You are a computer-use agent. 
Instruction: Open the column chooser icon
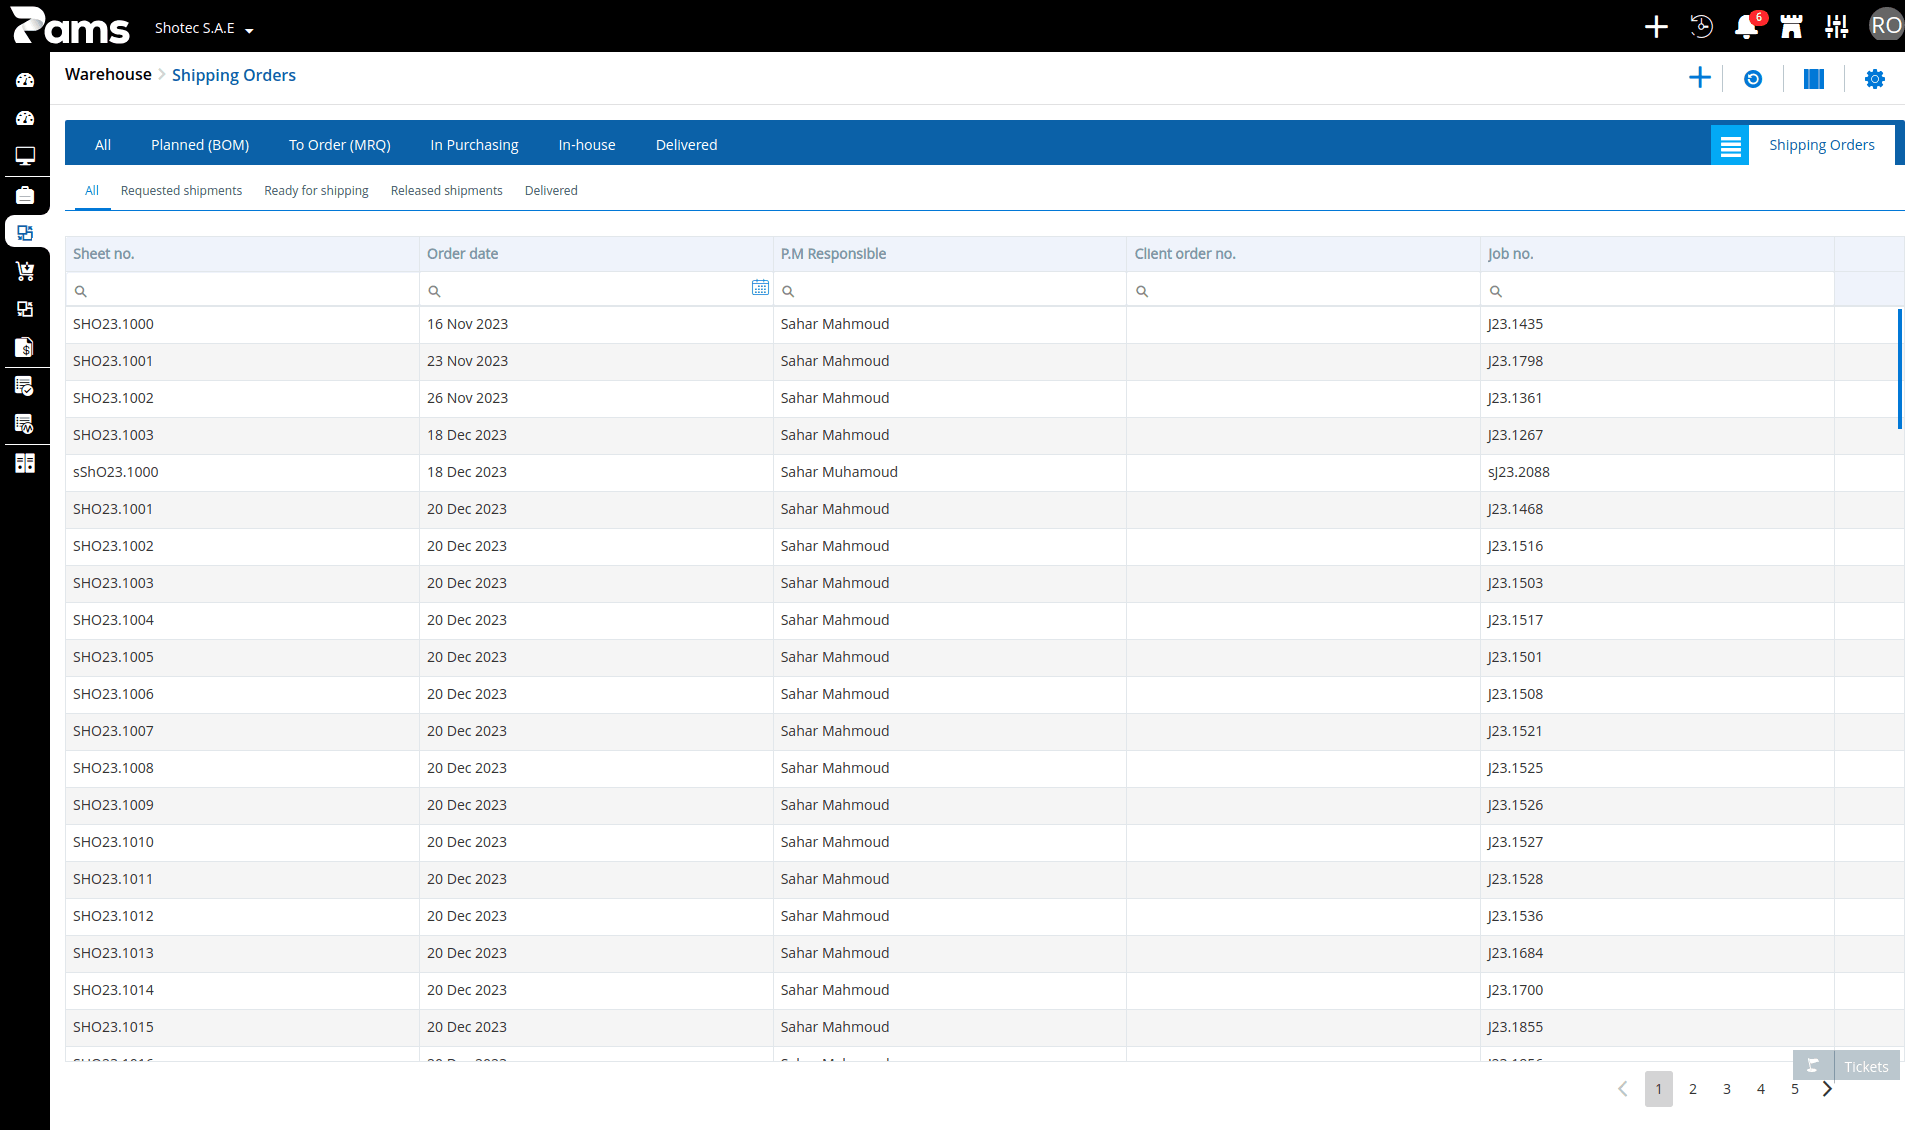(x=1814, y=79)
